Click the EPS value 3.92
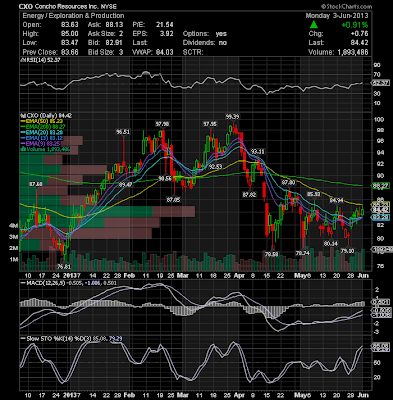 click(x=167, y=34)
